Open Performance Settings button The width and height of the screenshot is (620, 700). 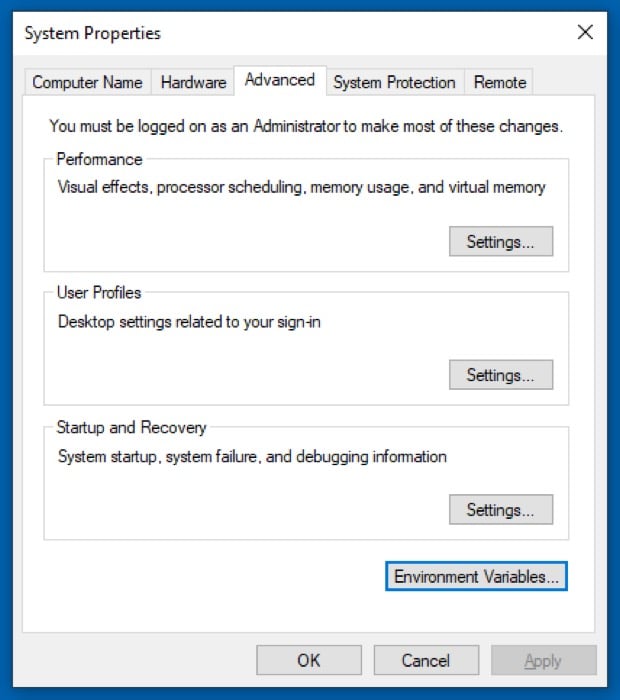[x=501, y=242]
